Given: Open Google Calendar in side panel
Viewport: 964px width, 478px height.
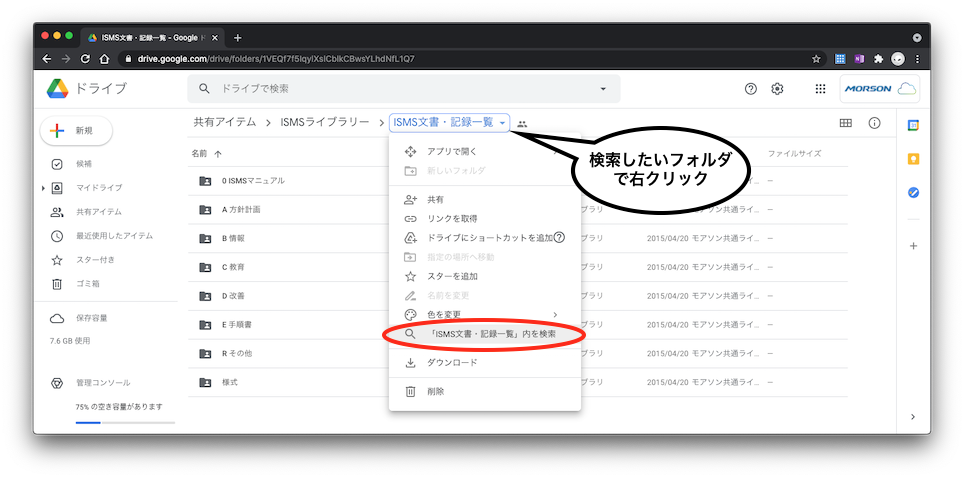Looking at the screenshot, I should click(912, 125).
